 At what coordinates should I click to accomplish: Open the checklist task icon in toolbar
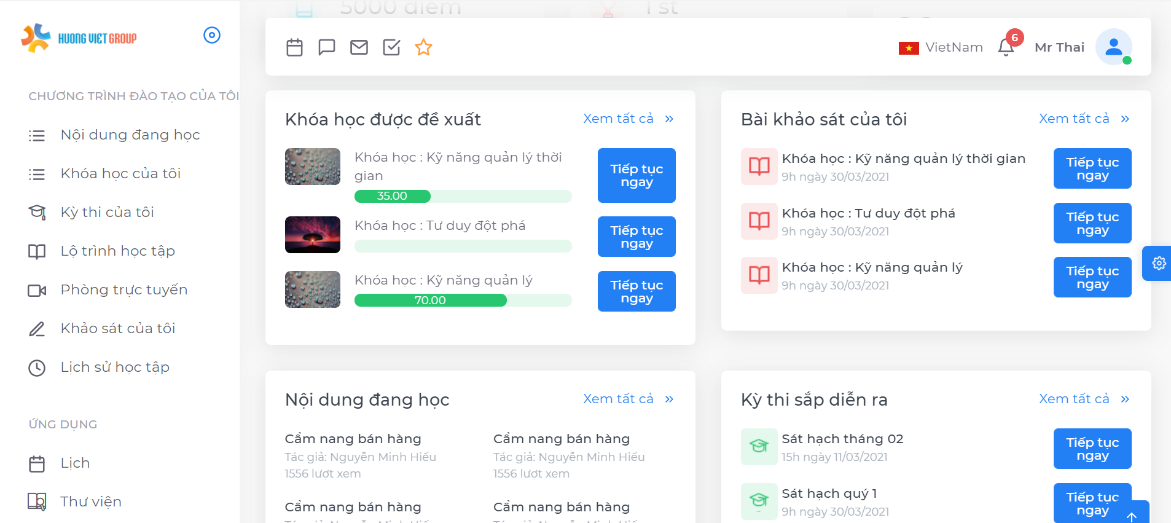[x=391, y=48]
